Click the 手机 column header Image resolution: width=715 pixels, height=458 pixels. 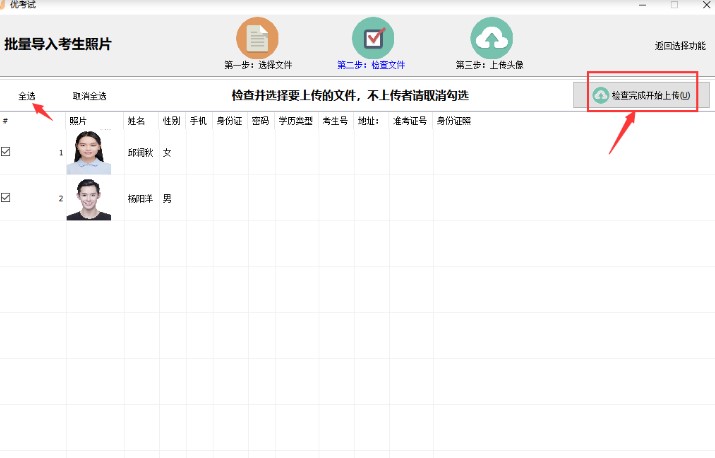198,121
